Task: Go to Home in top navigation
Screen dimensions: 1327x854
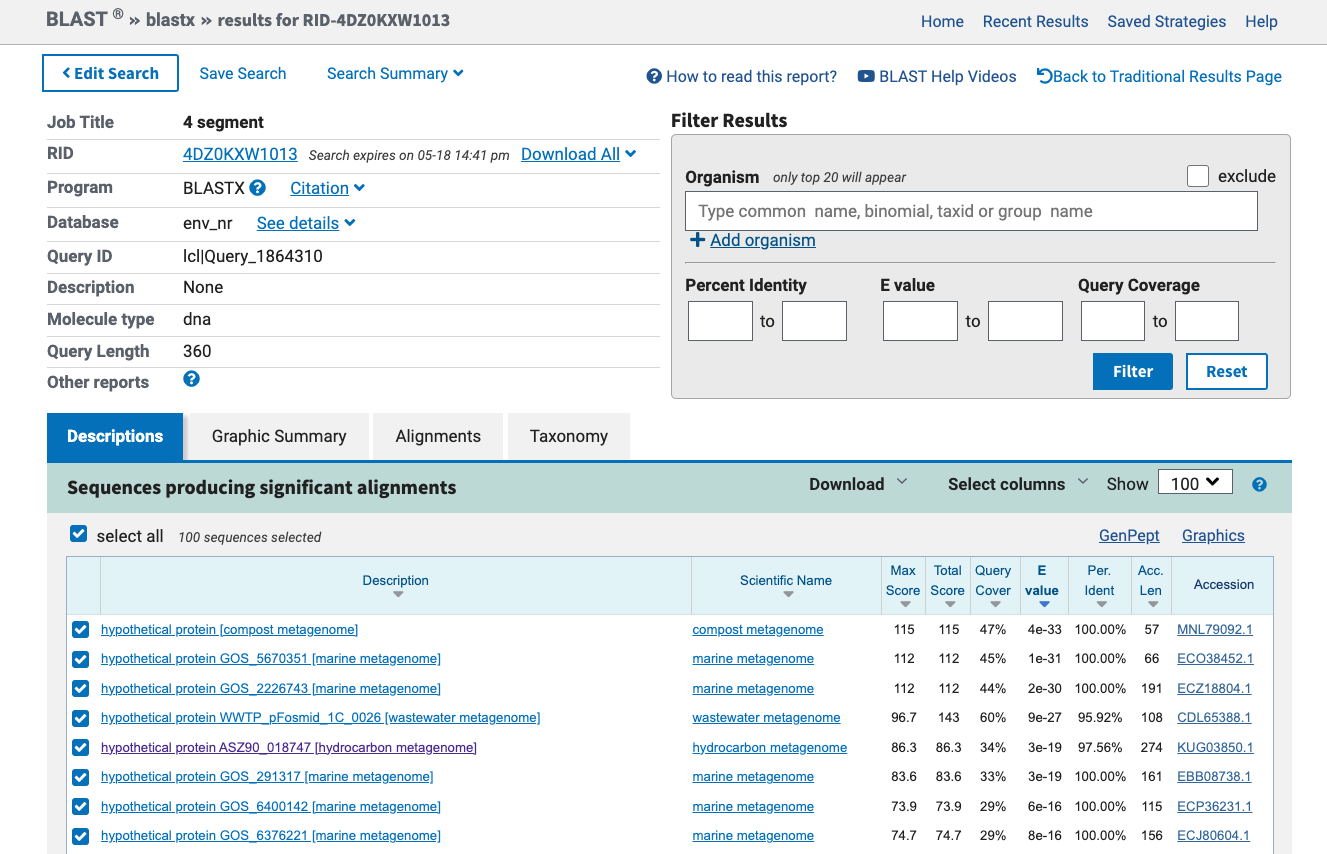Action: pyautogui.click(x=942, y=21)
